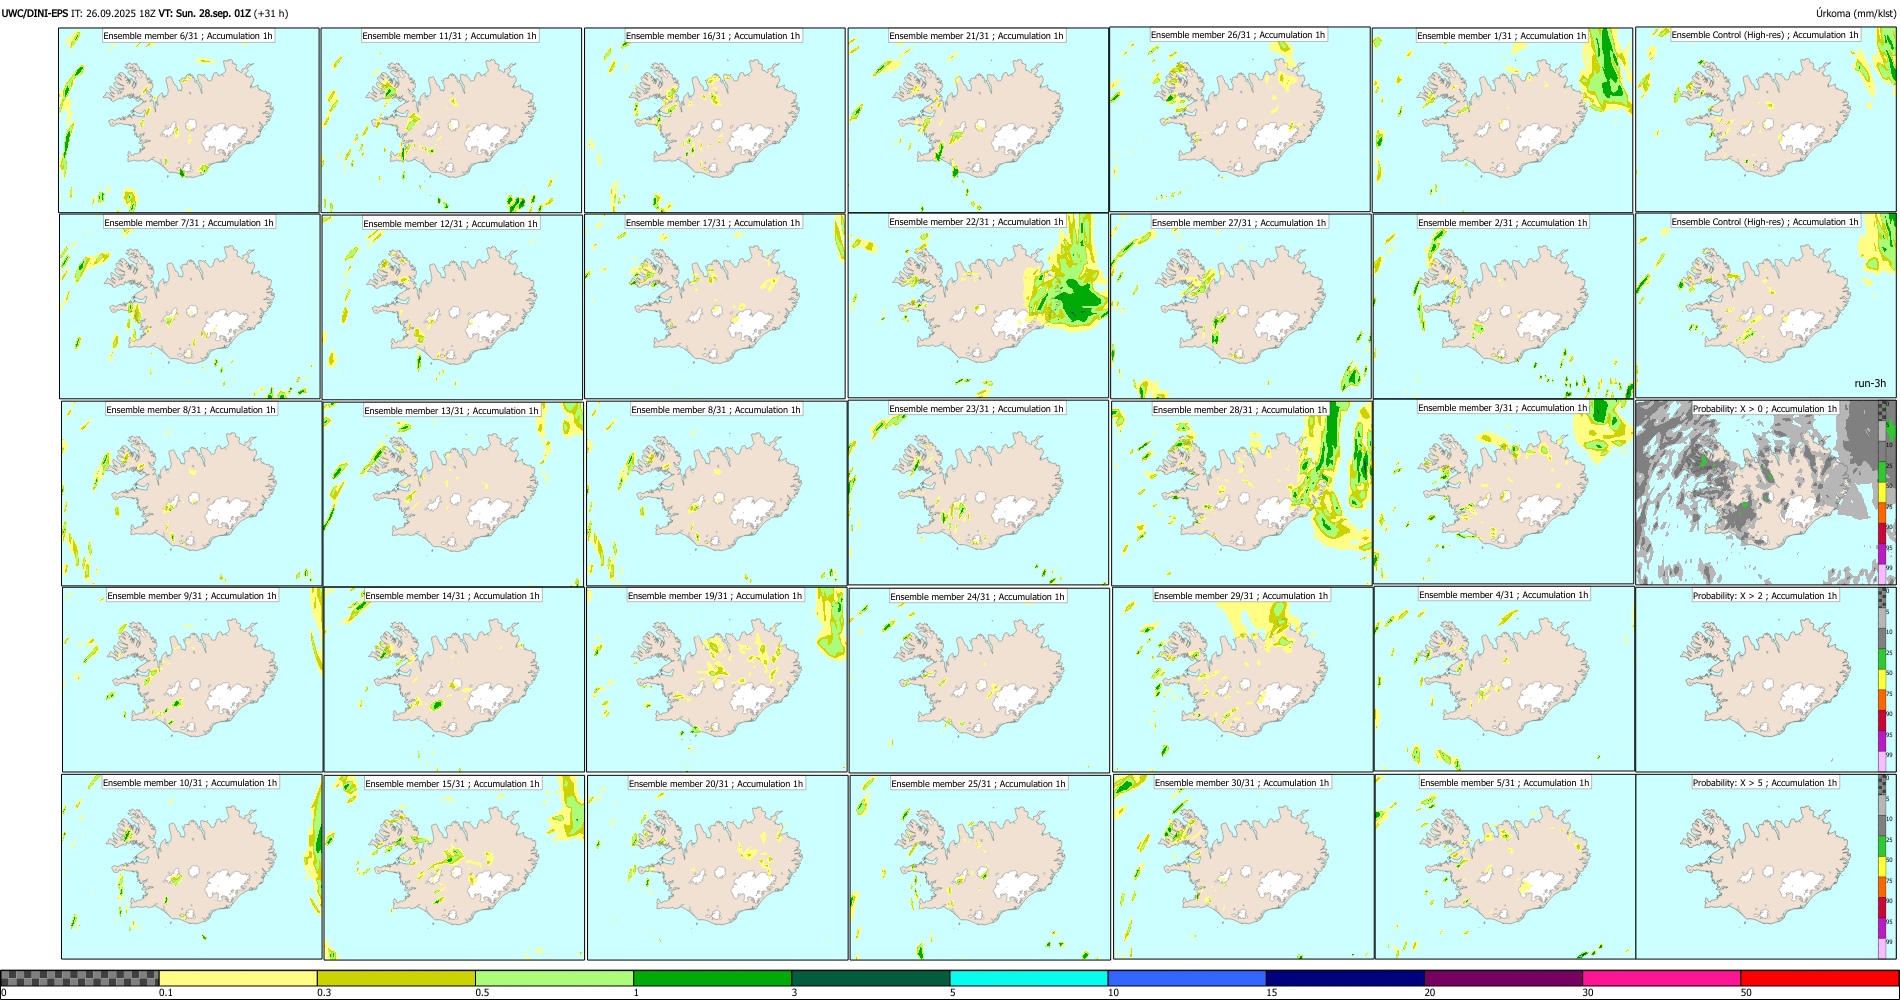Click the olive 0.3–0.5 legend color band
The image size is (1900, 1000).
[x=396, y=978]
